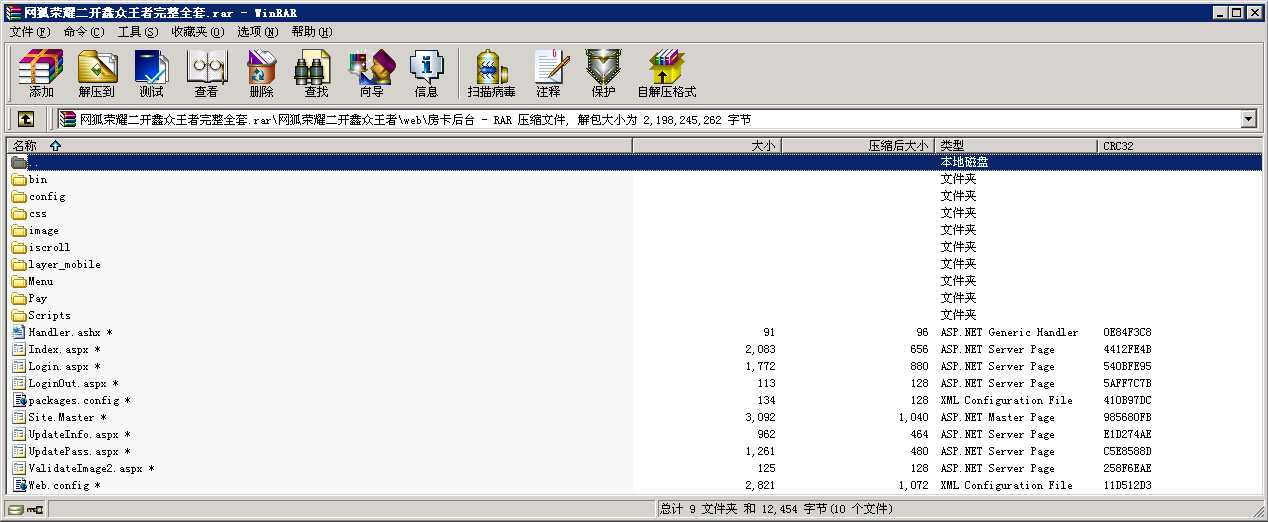The image size is (1268, 522).
Task: Click the Pay folder icon
Action: tap(19, 299)
